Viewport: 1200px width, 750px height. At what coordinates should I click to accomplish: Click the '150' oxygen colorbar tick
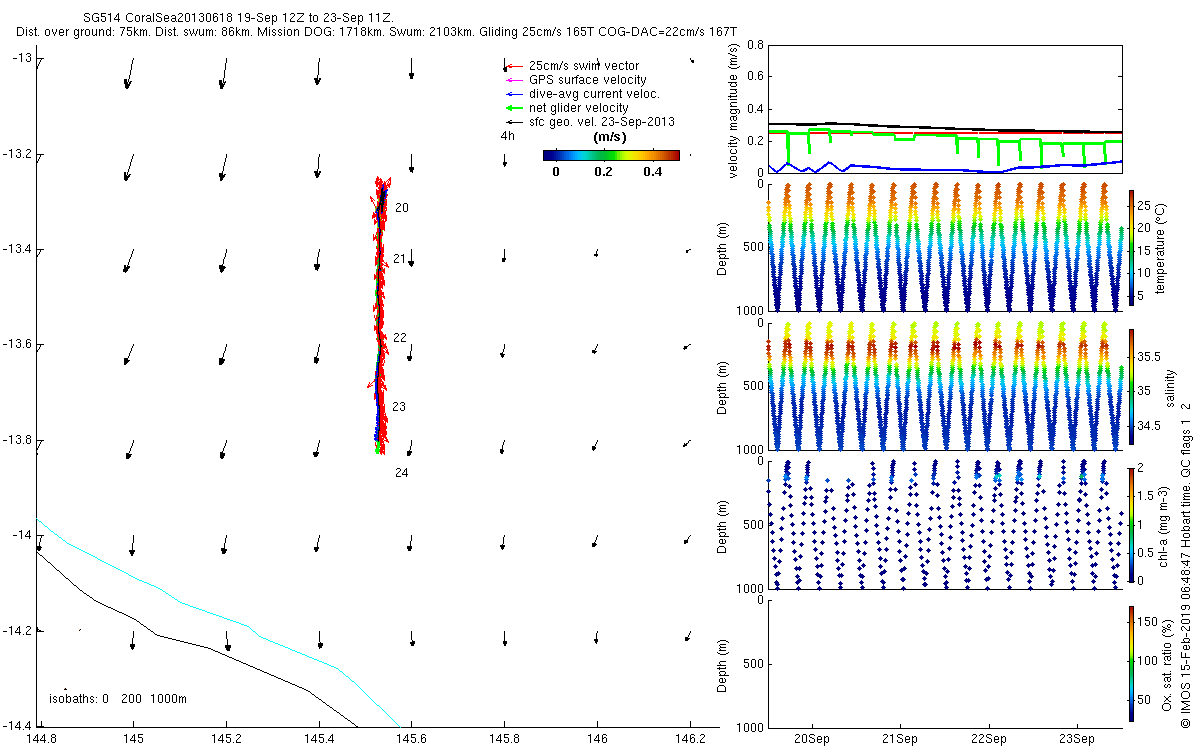coord(1146,622)
